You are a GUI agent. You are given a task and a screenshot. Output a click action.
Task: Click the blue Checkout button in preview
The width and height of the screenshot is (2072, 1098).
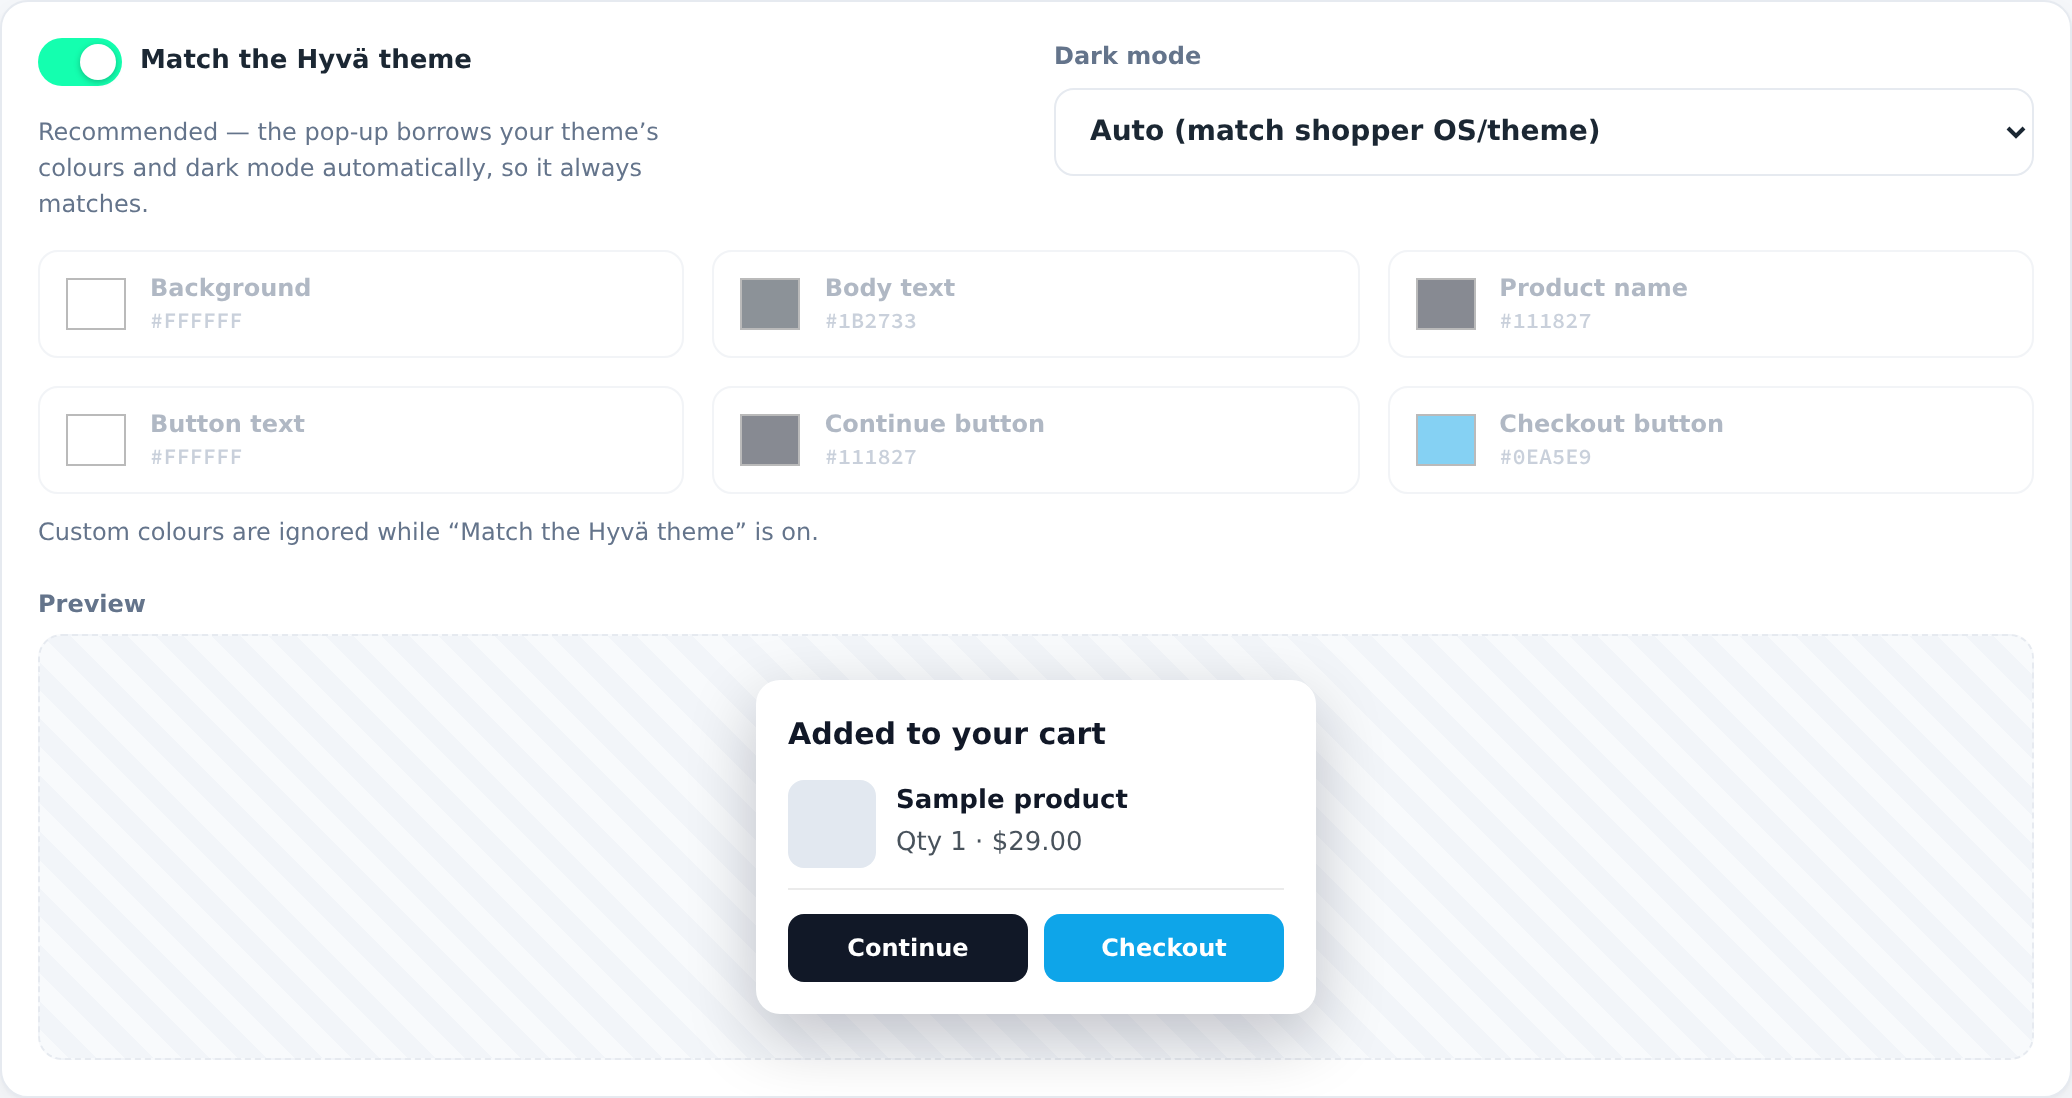pyautogui.click(x=1164, y=948)
